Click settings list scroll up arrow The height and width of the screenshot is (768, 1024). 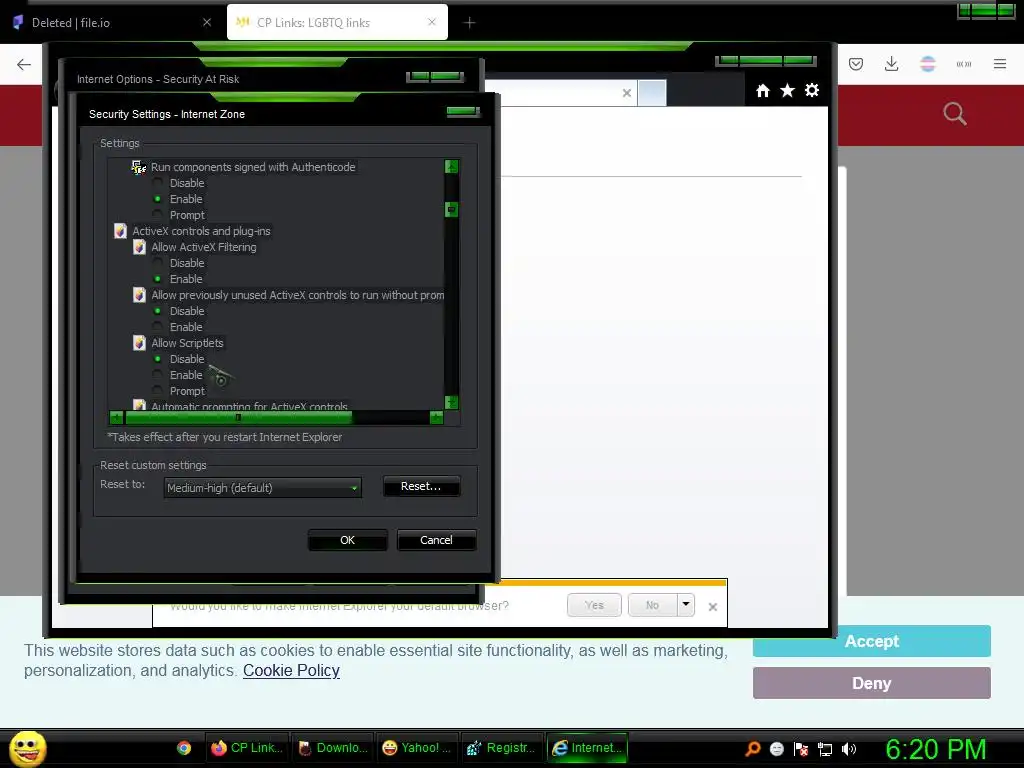pos(451,167)
